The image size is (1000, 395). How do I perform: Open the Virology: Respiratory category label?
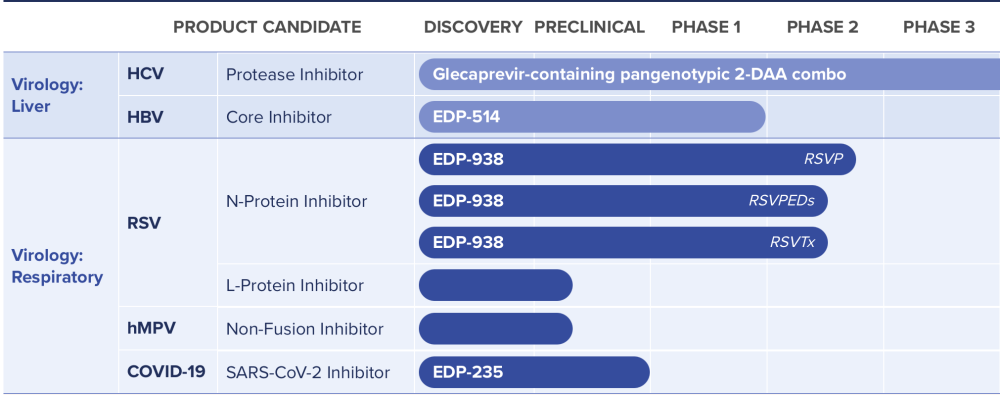coord(57,267)
